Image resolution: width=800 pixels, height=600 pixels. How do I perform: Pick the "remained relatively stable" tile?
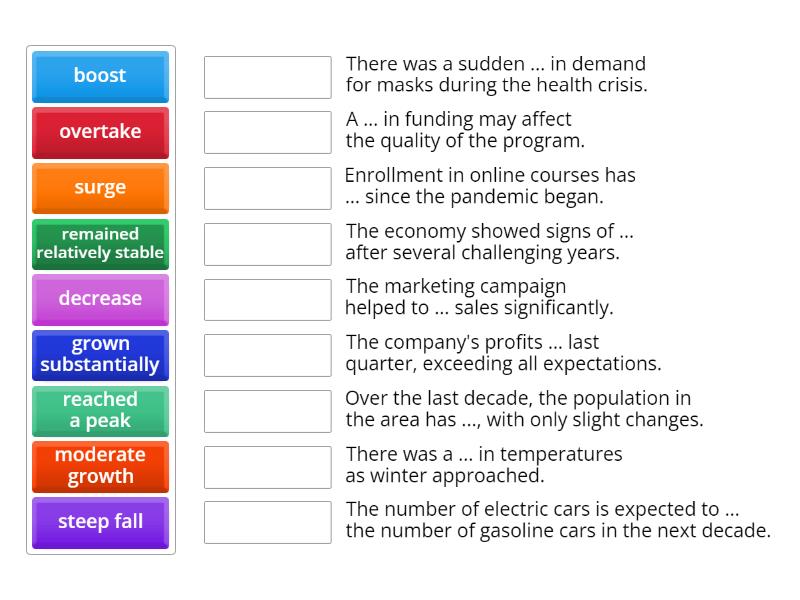pos(100,244)
